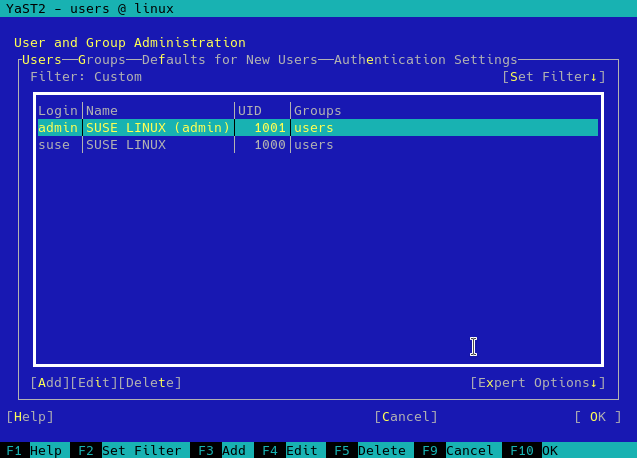Viewport: 637px width, 458px height.
Task: Select the admin login row
Action: (x=318, y=128)
